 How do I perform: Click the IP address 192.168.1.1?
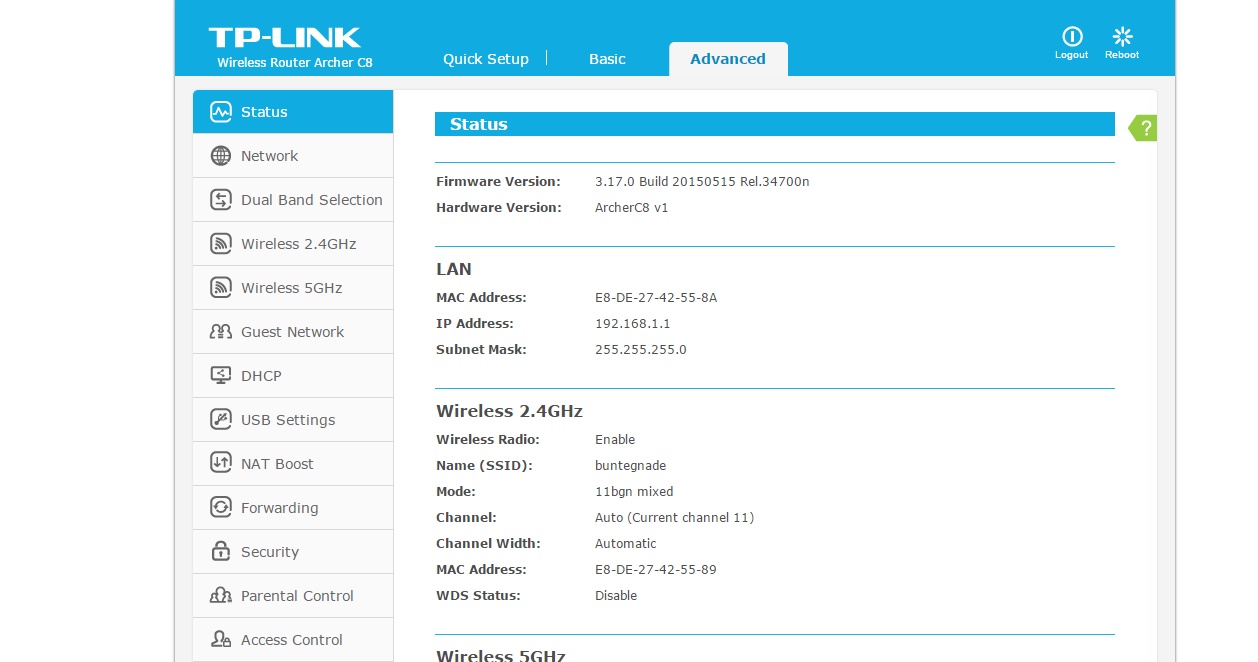pyautogui.click(x=633, y=324)
